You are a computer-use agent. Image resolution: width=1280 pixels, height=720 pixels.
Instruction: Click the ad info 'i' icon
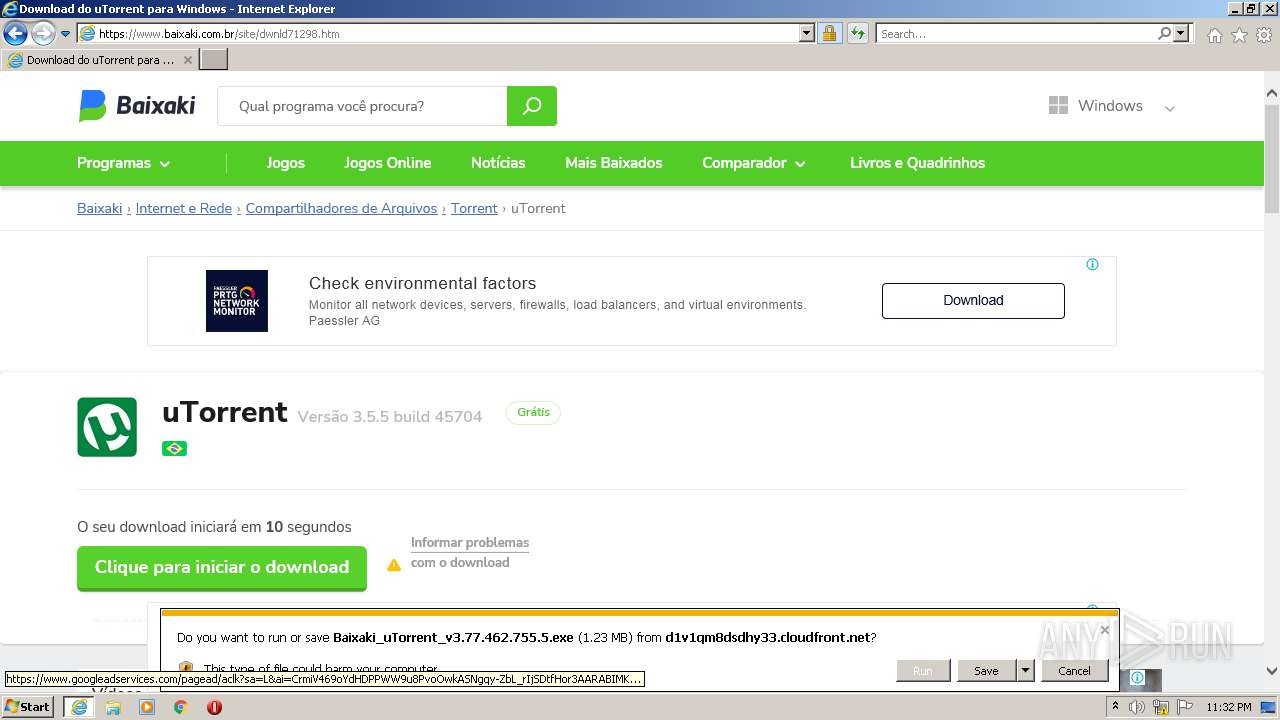point(1092,265)
